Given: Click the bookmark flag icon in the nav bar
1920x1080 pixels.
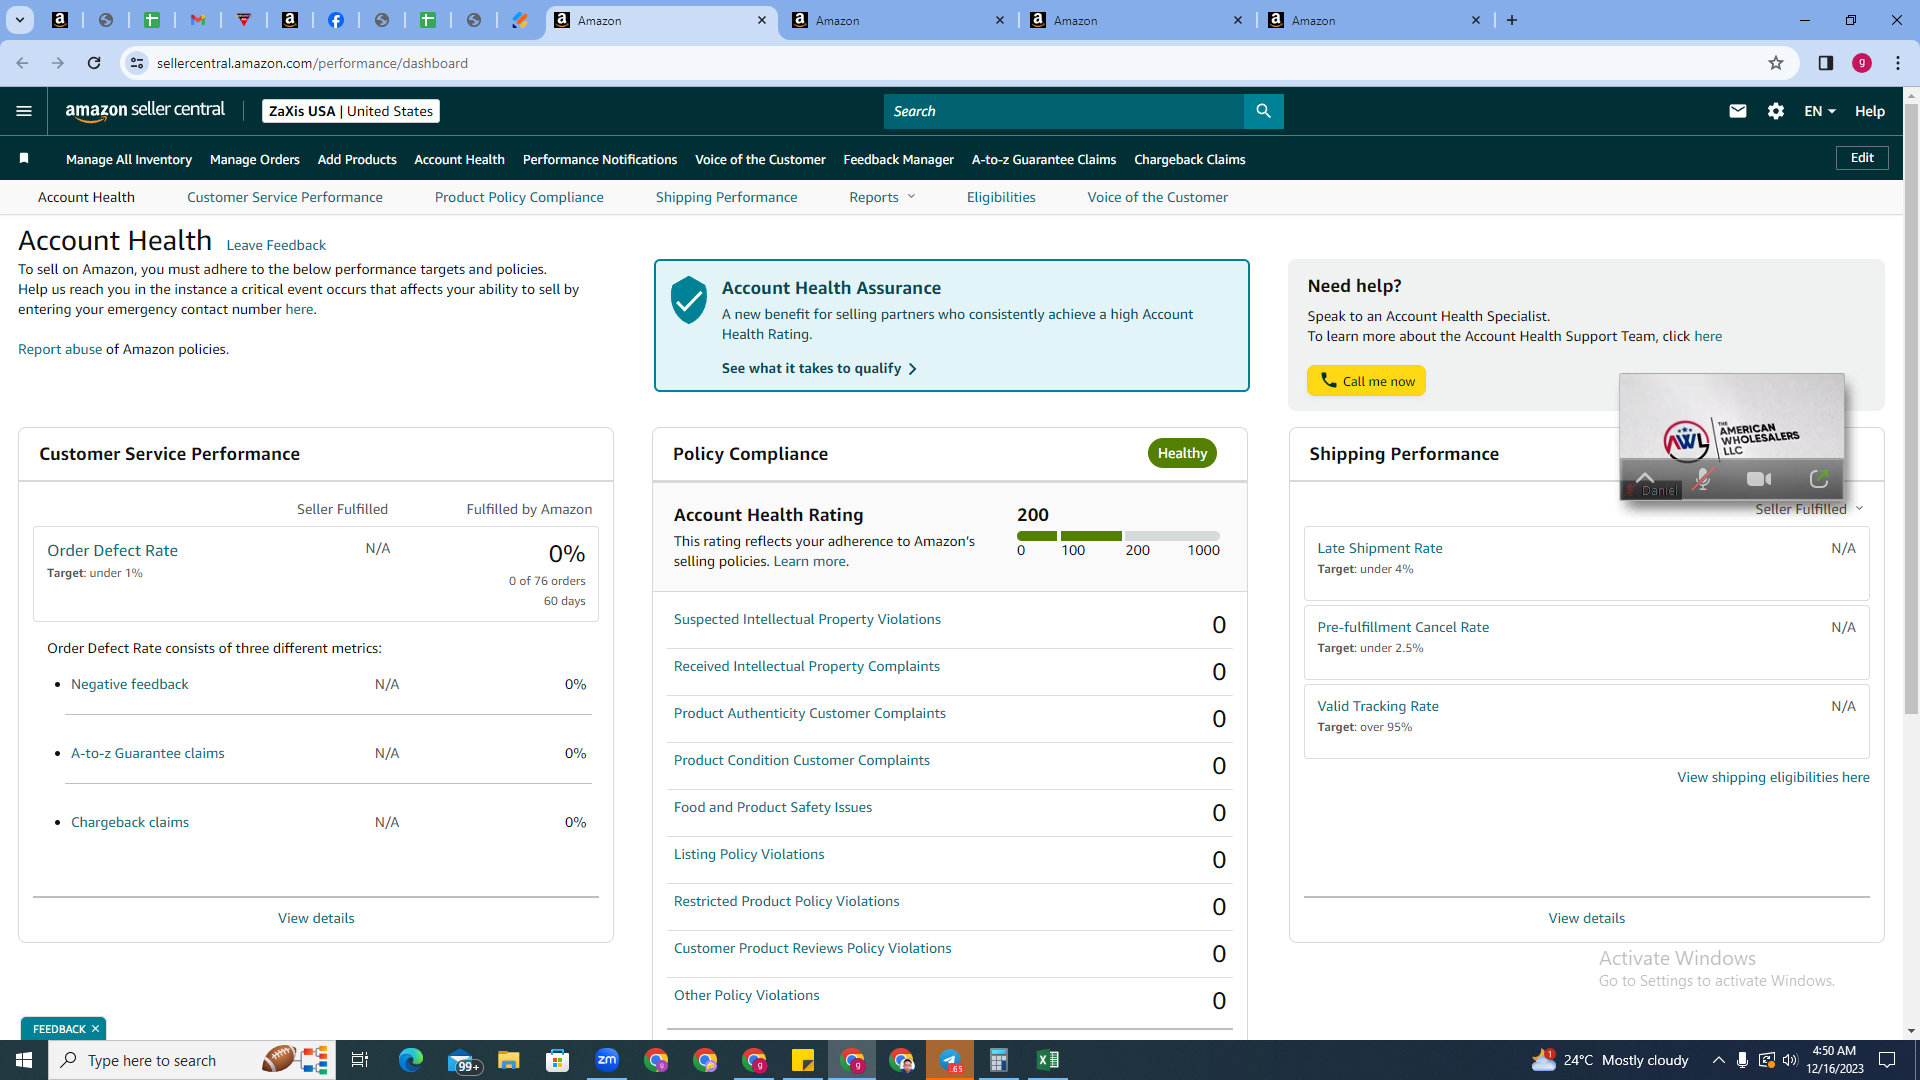Looking at the screenshot, I should [x=24, y=158].
